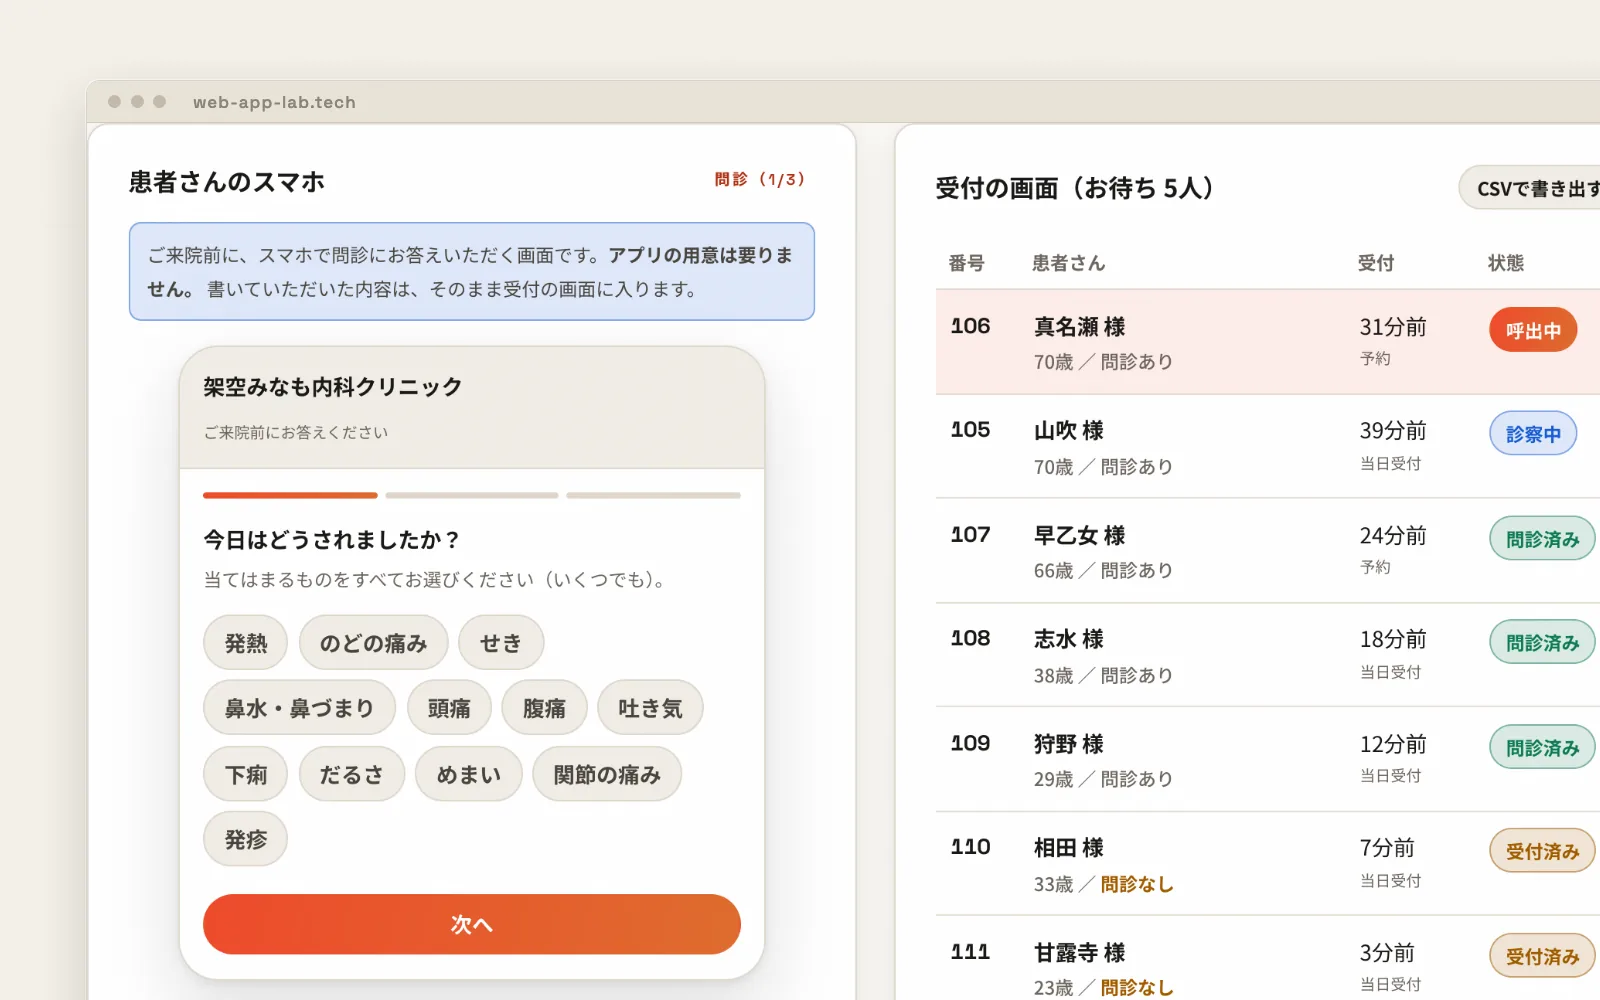This screenshot has height=1000, width=1600.
Task: Click the 問診済み badge for 志水
Action: click(1543, 643)
